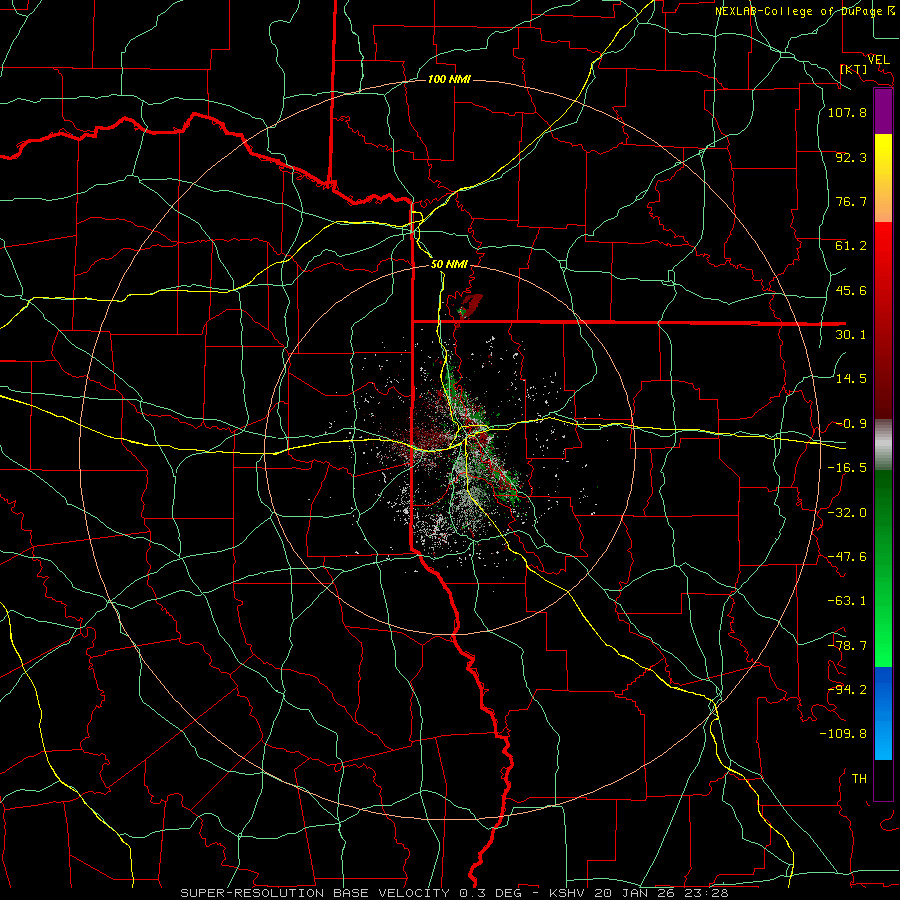Click the -47.6 scale value
900x900 pixels.
tap(847, 557)
